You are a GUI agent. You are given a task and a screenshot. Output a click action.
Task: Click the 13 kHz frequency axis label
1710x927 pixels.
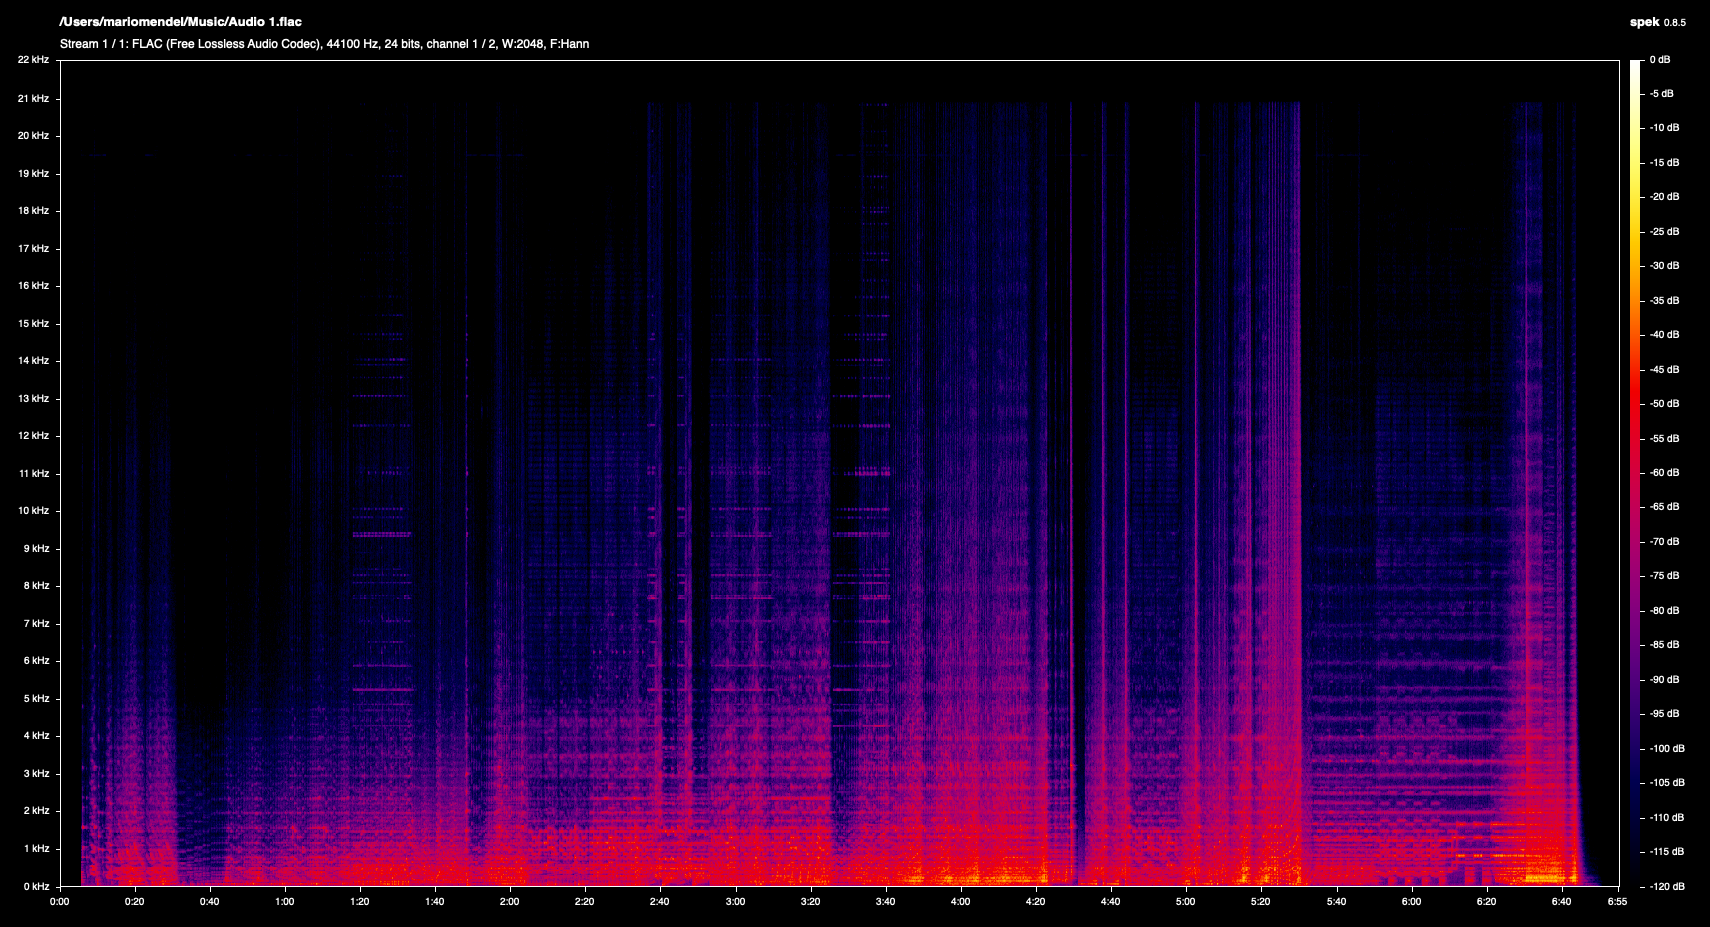(33, 399)
